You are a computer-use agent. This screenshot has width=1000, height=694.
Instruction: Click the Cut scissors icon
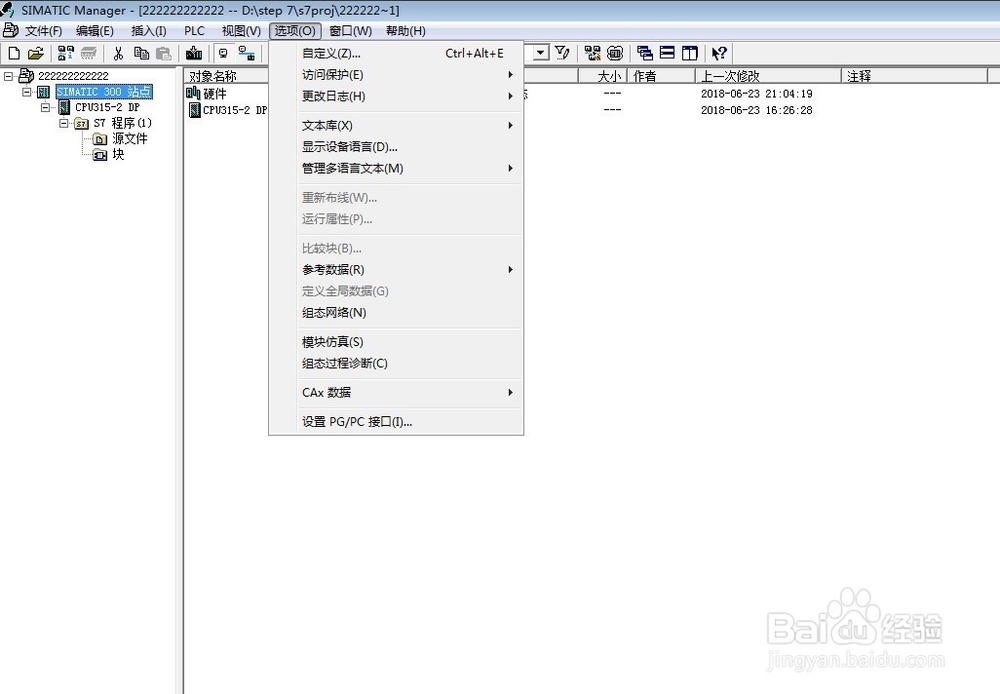(118, 53)
